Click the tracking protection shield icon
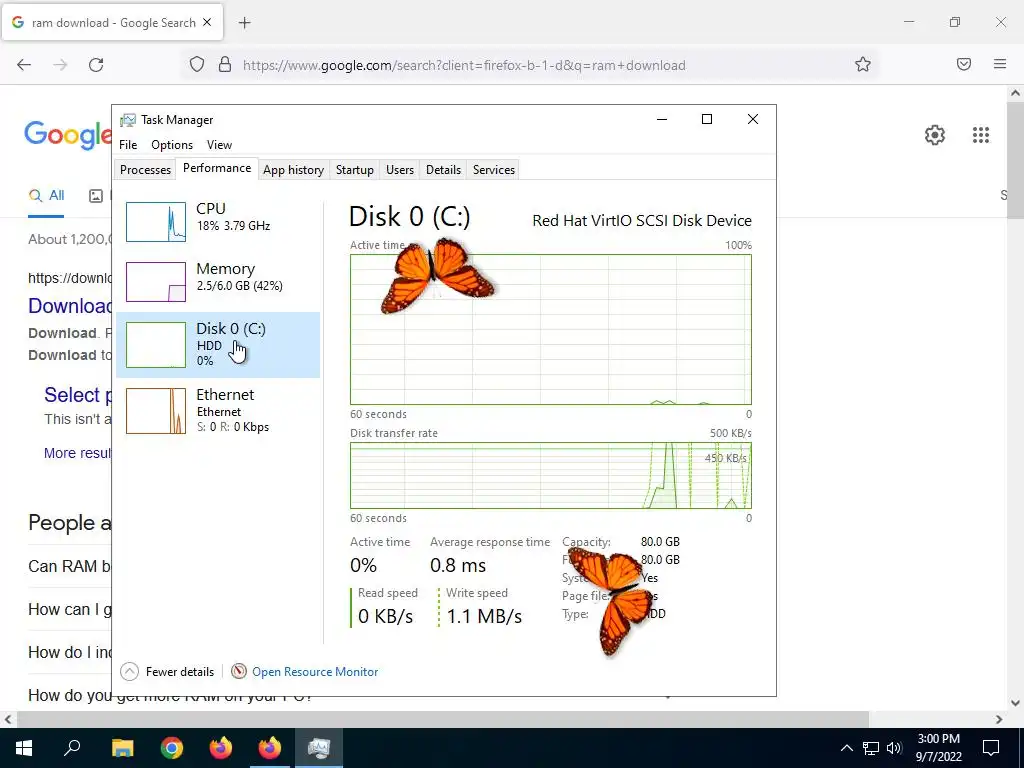 point(197,64)
